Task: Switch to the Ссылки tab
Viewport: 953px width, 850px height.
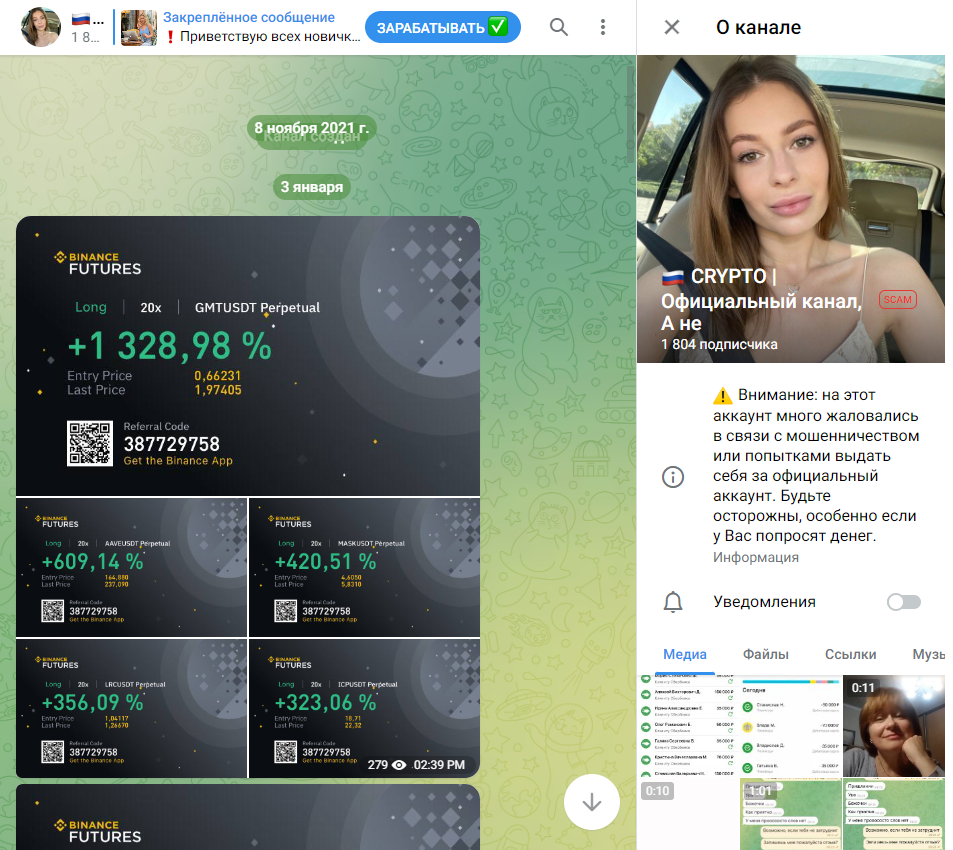Action: pyautogui.click(x=850, y=654)
